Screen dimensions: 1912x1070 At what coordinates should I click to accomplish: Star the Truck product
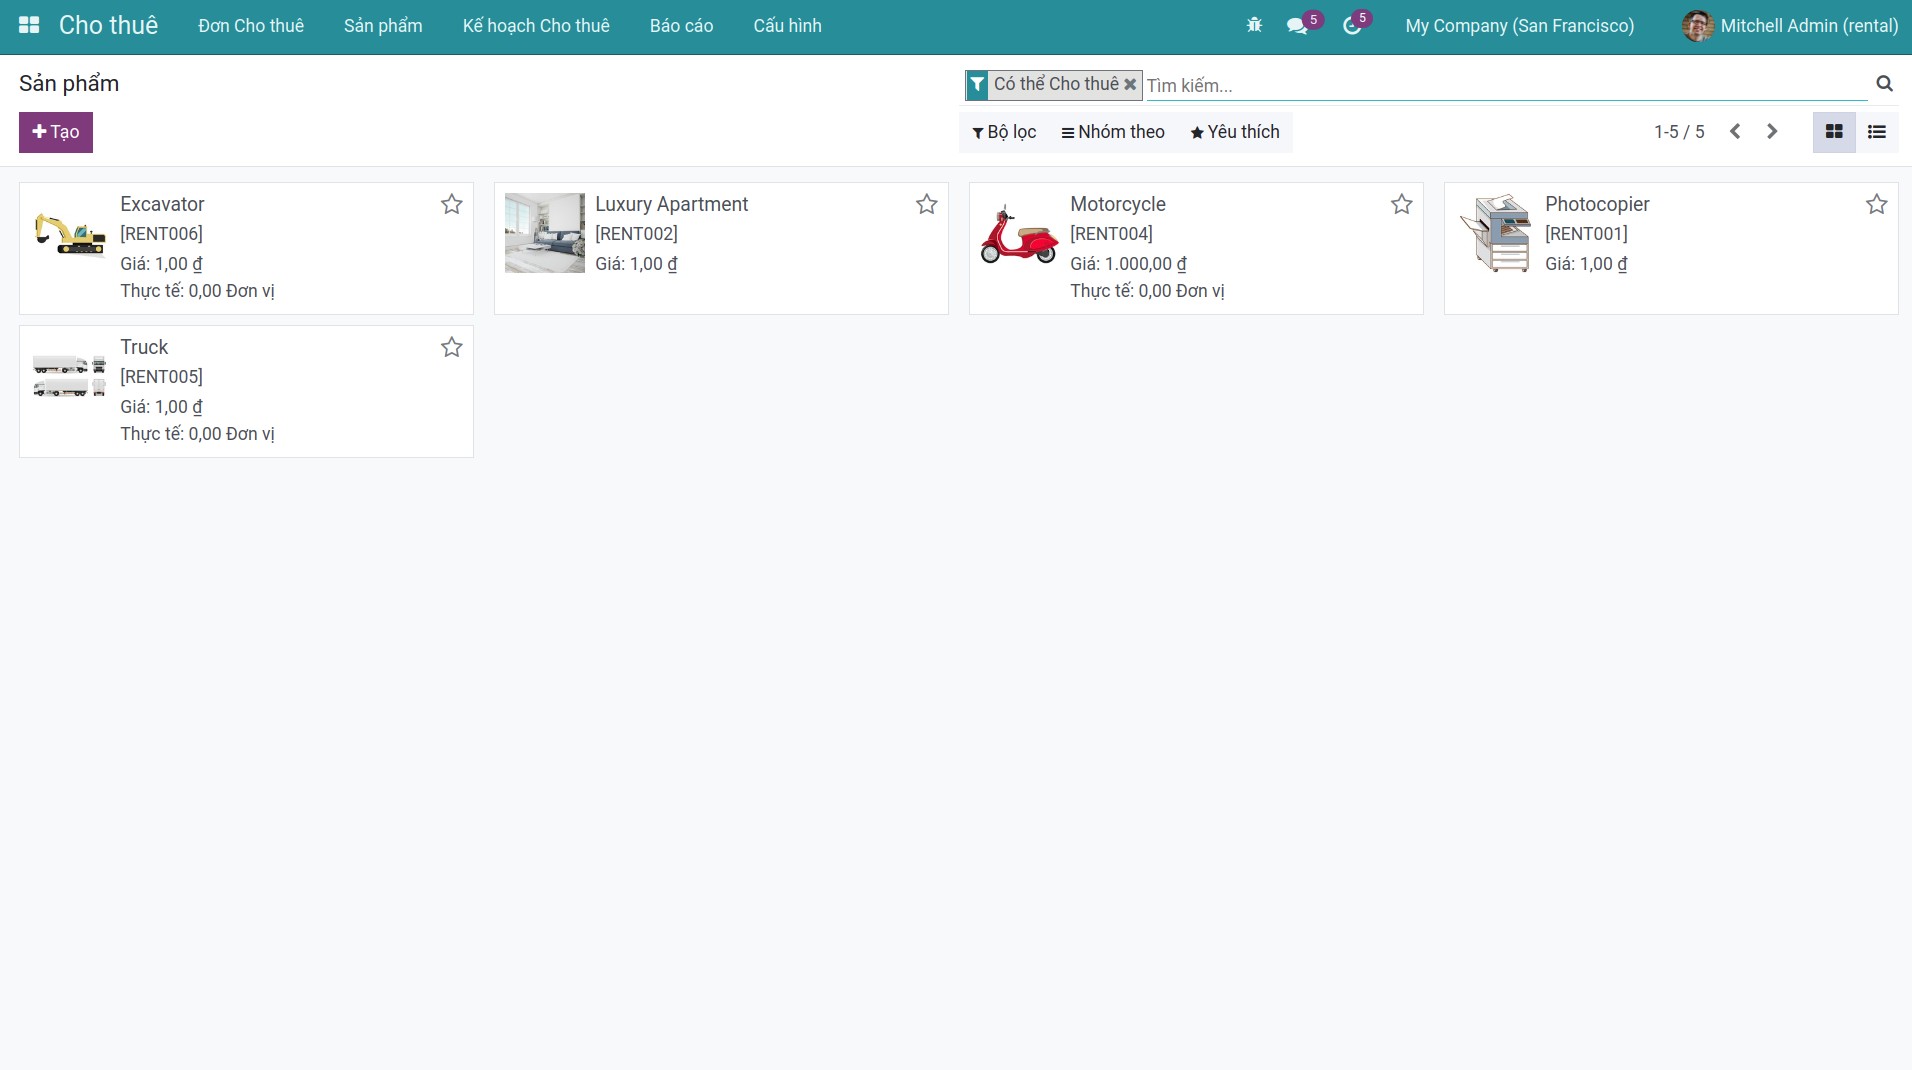coord(452,347)
